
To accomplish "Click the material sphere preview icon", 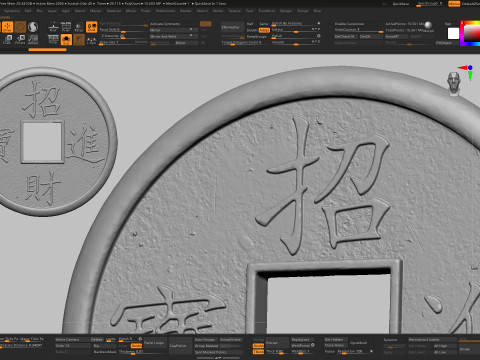I will [x=428, y=25].
